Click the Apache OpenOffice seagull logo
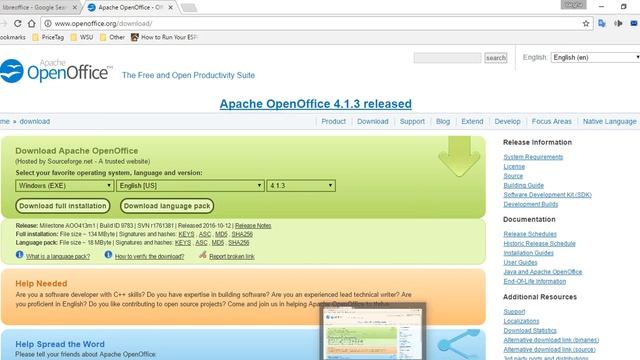 point(12,71)
